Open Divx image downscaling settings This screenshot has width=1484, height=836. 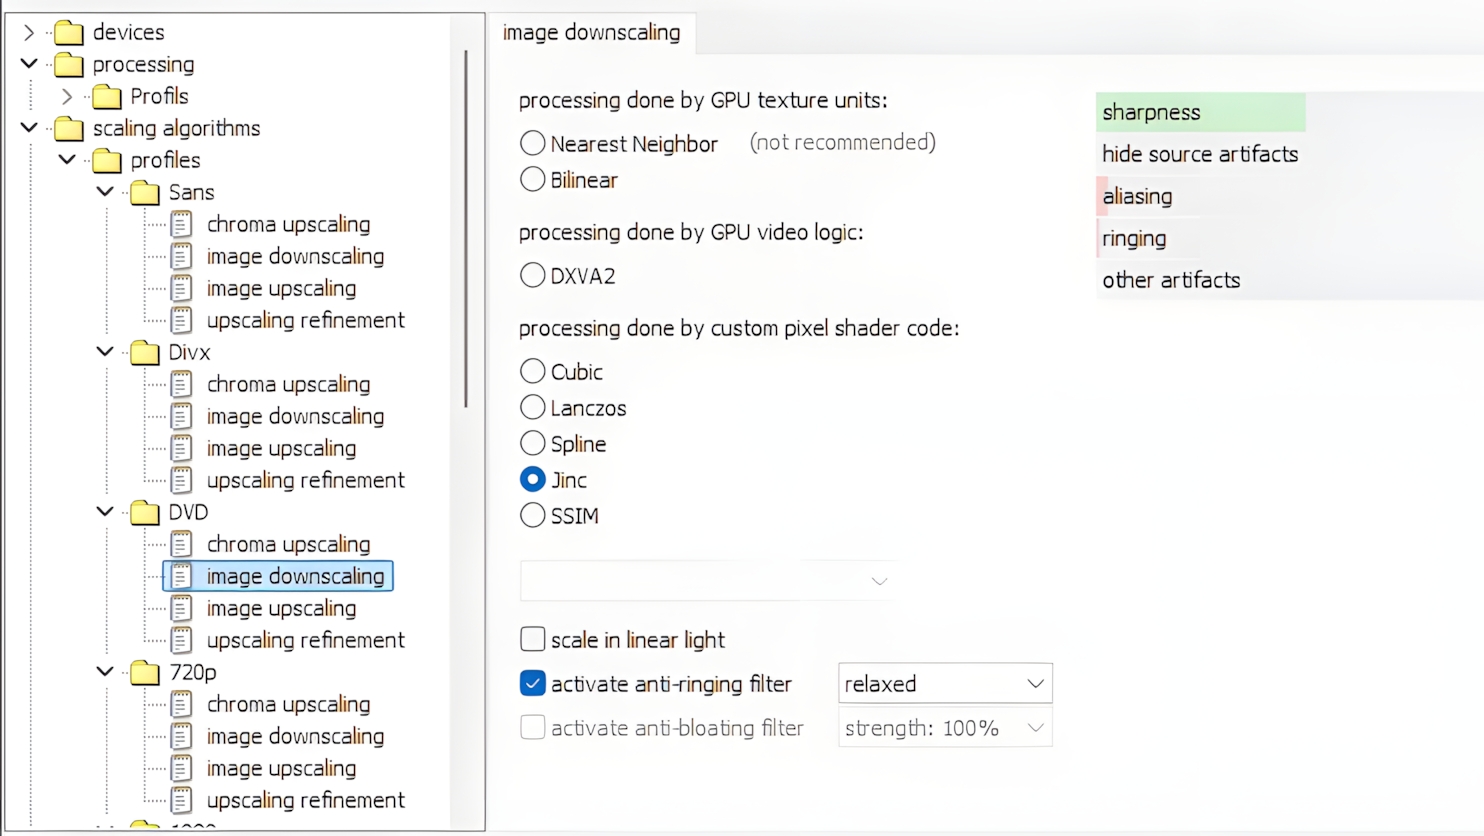(295, 417)
